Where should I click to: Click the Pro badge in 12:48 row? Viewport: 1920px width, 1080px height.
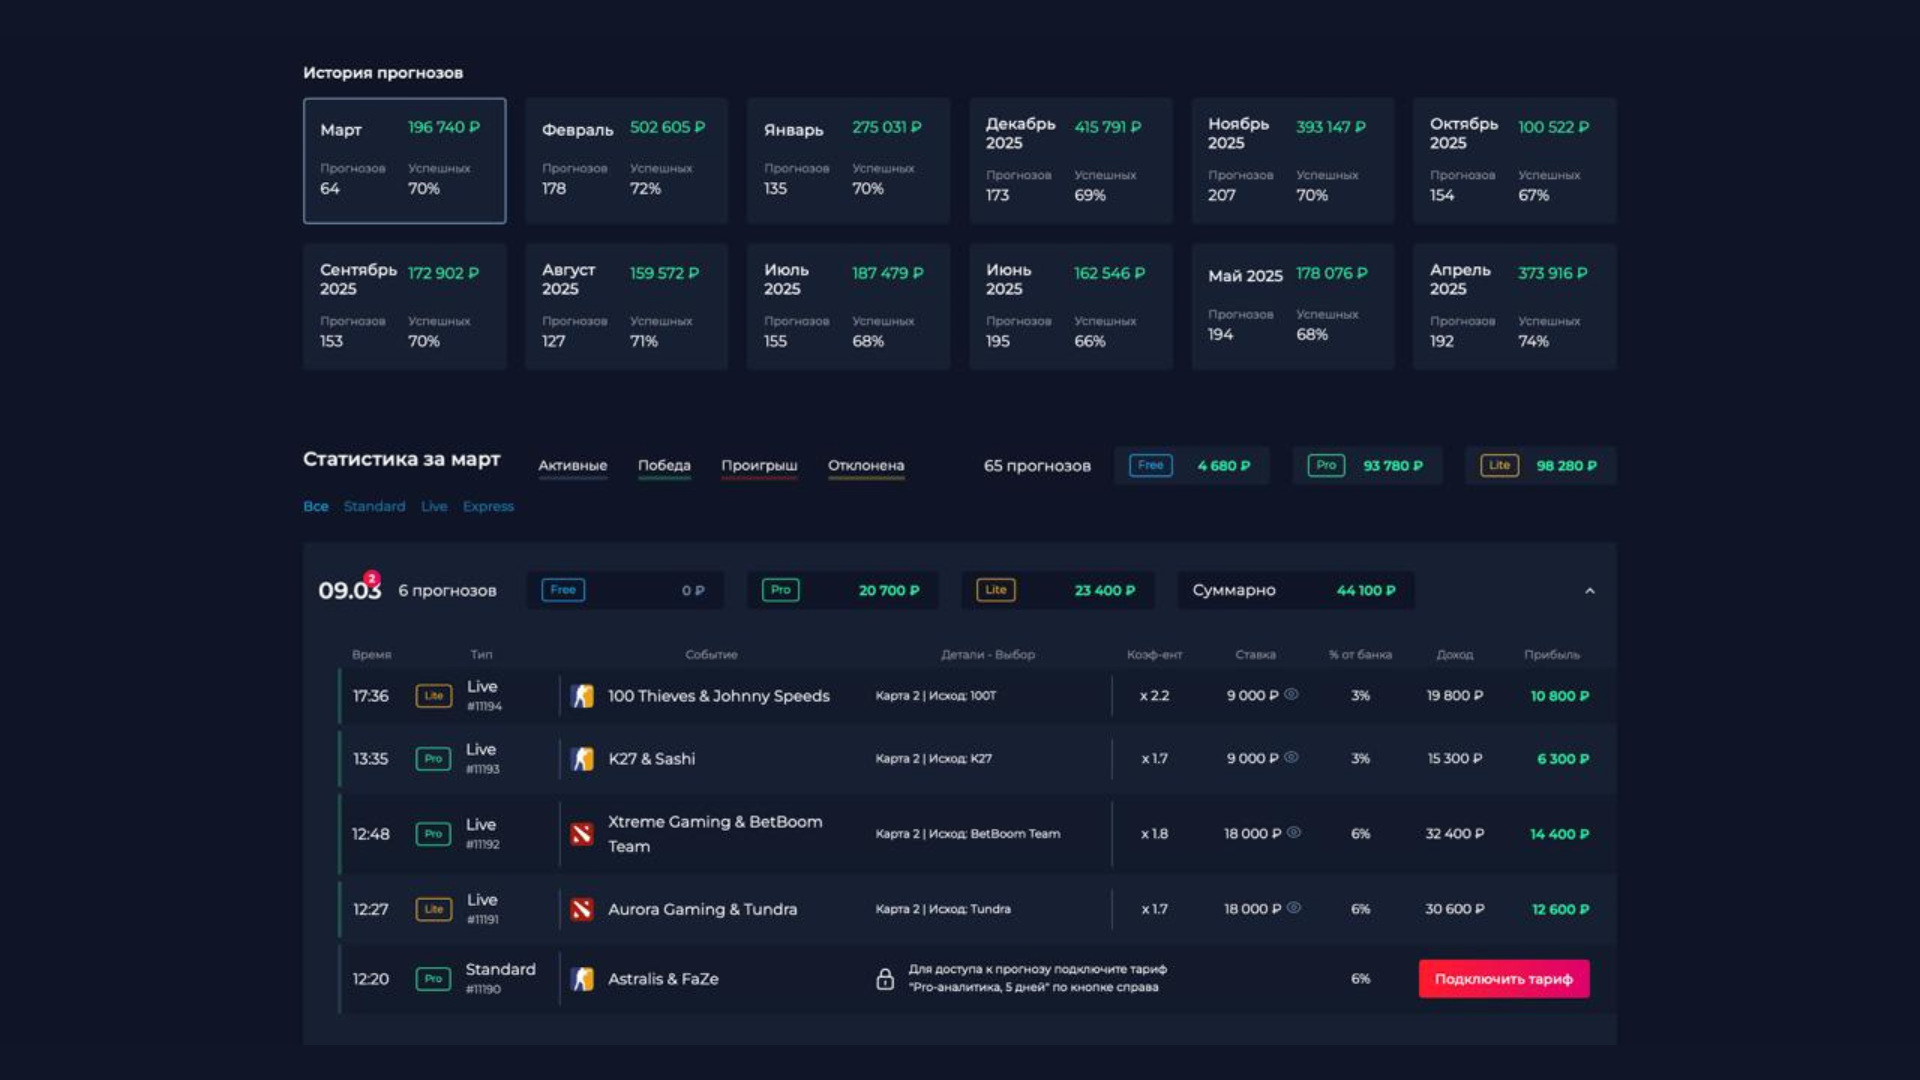[433, 834]
